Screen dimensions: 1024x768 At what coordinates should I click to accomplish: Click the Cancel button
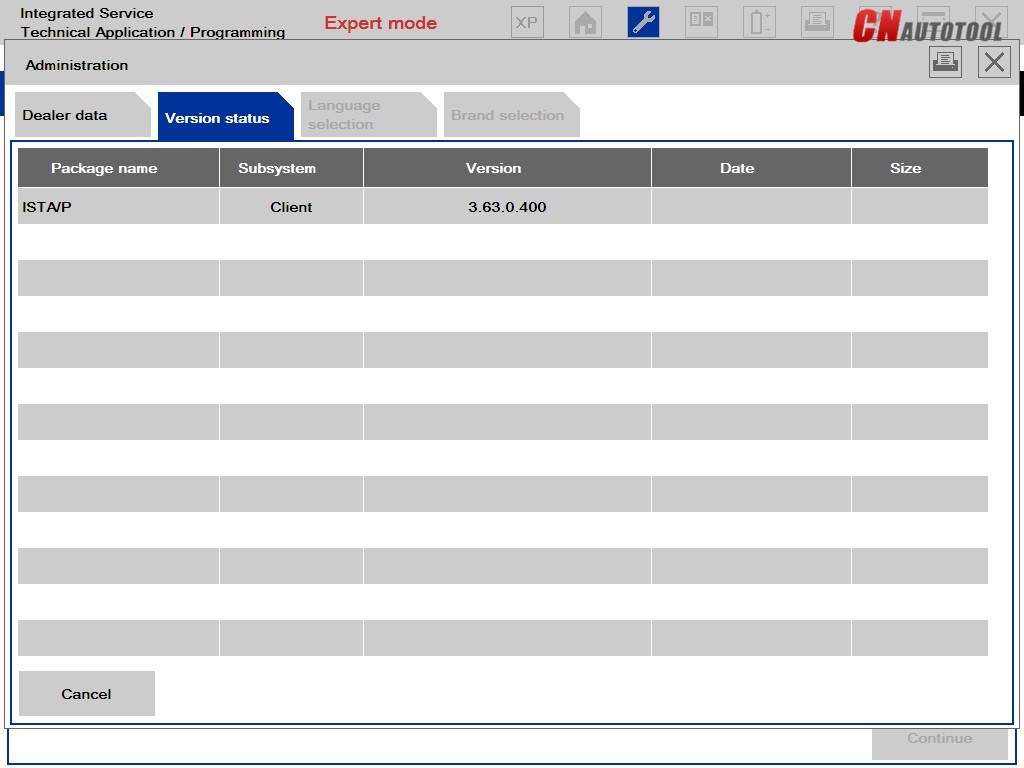coord(87,694)
